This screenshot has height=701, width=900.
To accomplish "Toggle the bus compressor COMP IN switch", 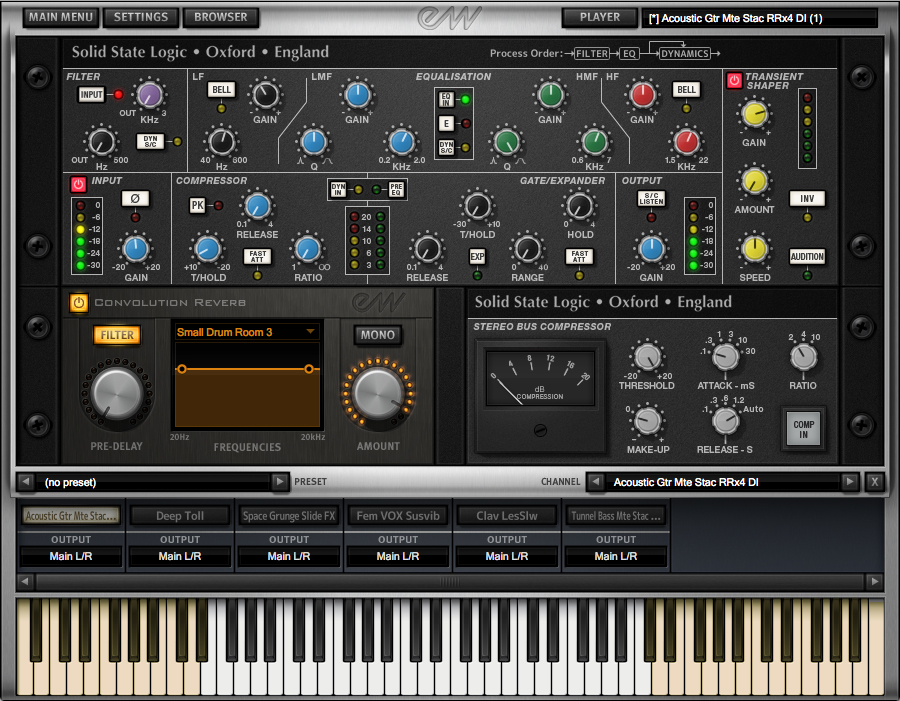I will coord(804,429).
